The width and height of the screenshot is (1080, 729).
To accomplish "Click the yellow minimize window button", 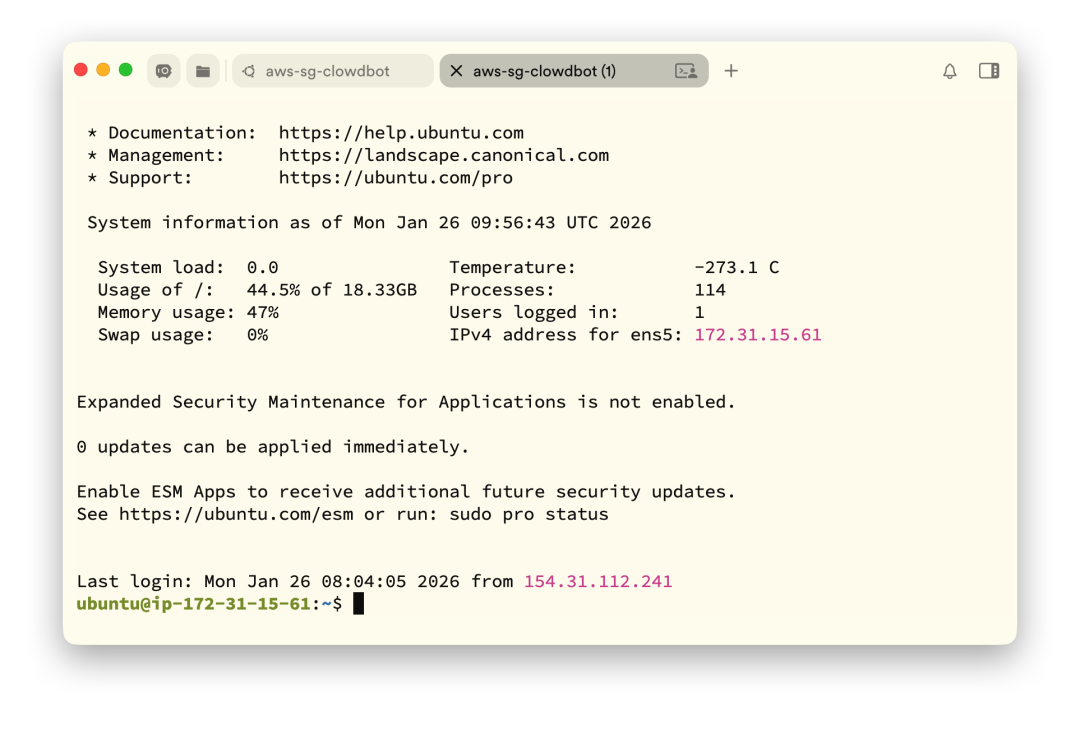I will pos(103,70).
